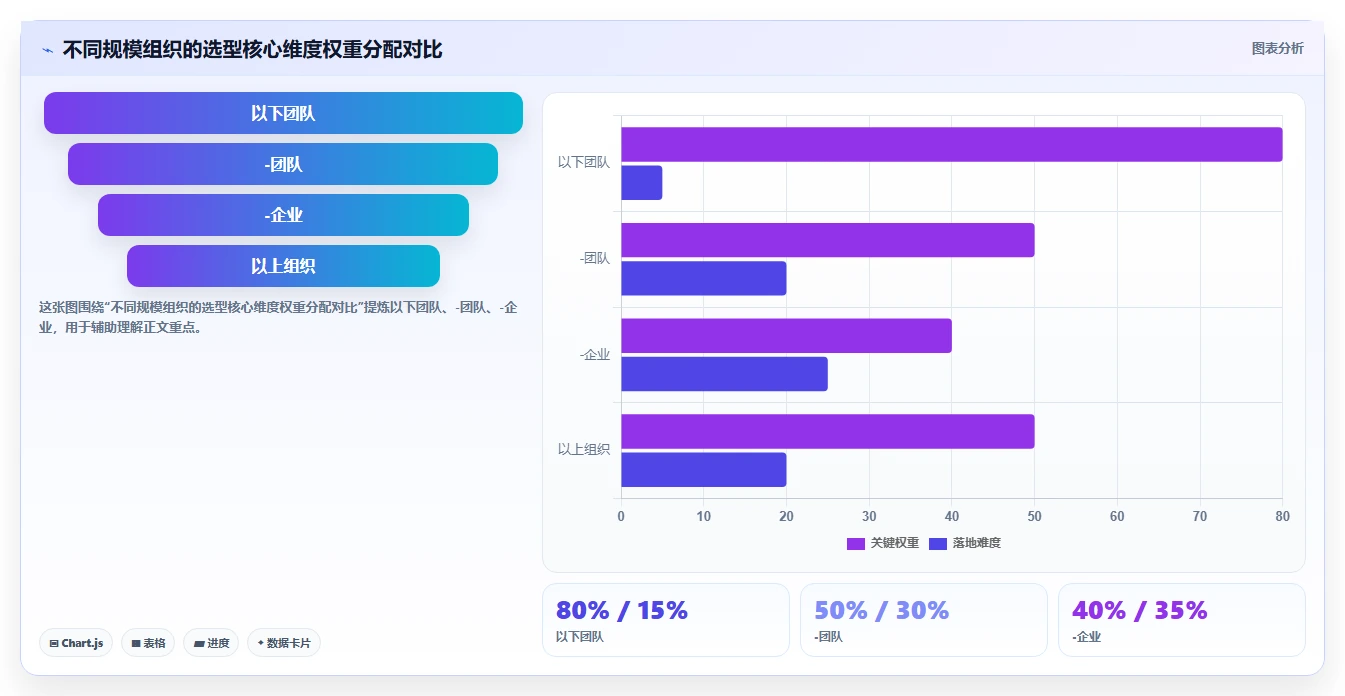Click the x-axis tick label 40
Screen dimensions: 1345x696
(952, 516)
